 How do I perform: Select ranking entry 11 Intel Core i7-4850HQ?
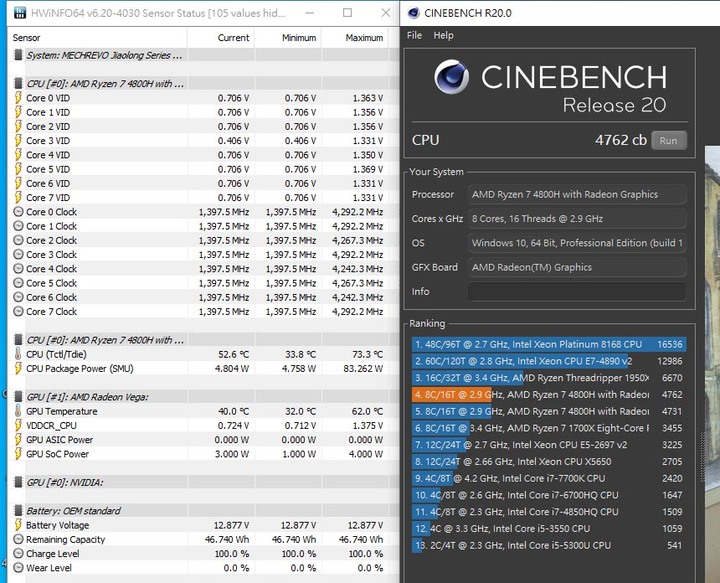[549, 512]
